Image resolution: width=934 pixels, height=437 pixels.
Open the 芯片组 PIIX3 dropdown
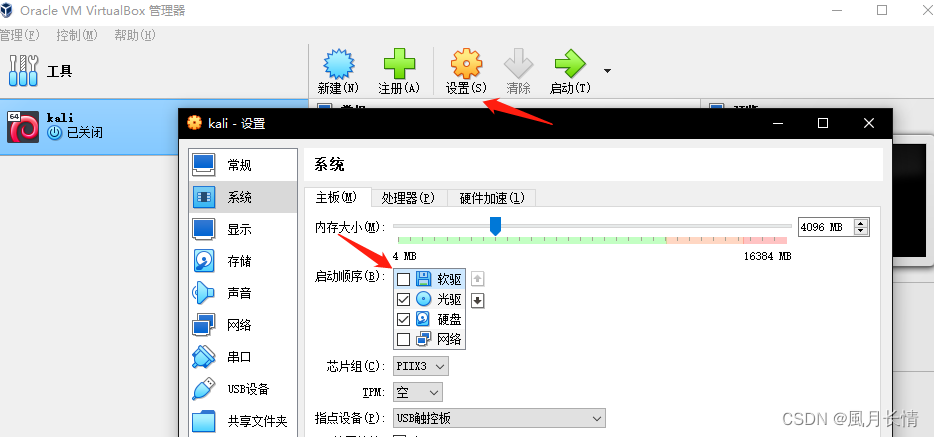421,366
